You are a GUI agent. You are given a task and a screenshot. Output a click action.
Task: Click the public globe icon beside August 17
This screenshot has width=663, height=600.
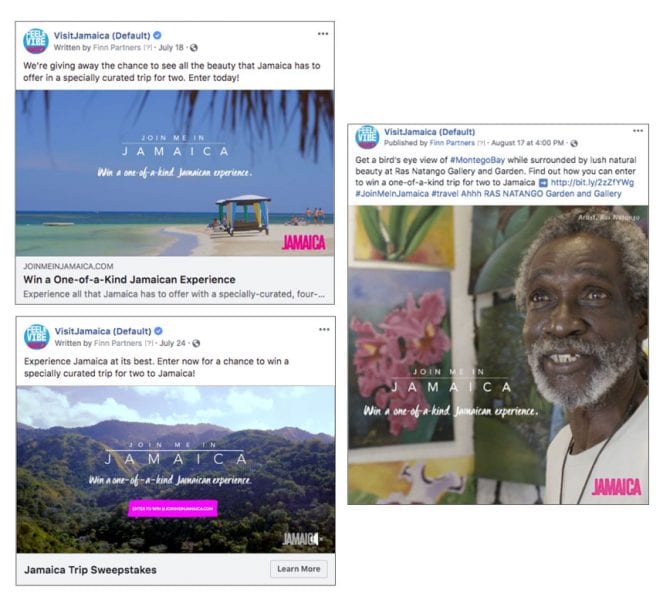tap(574, 143)
